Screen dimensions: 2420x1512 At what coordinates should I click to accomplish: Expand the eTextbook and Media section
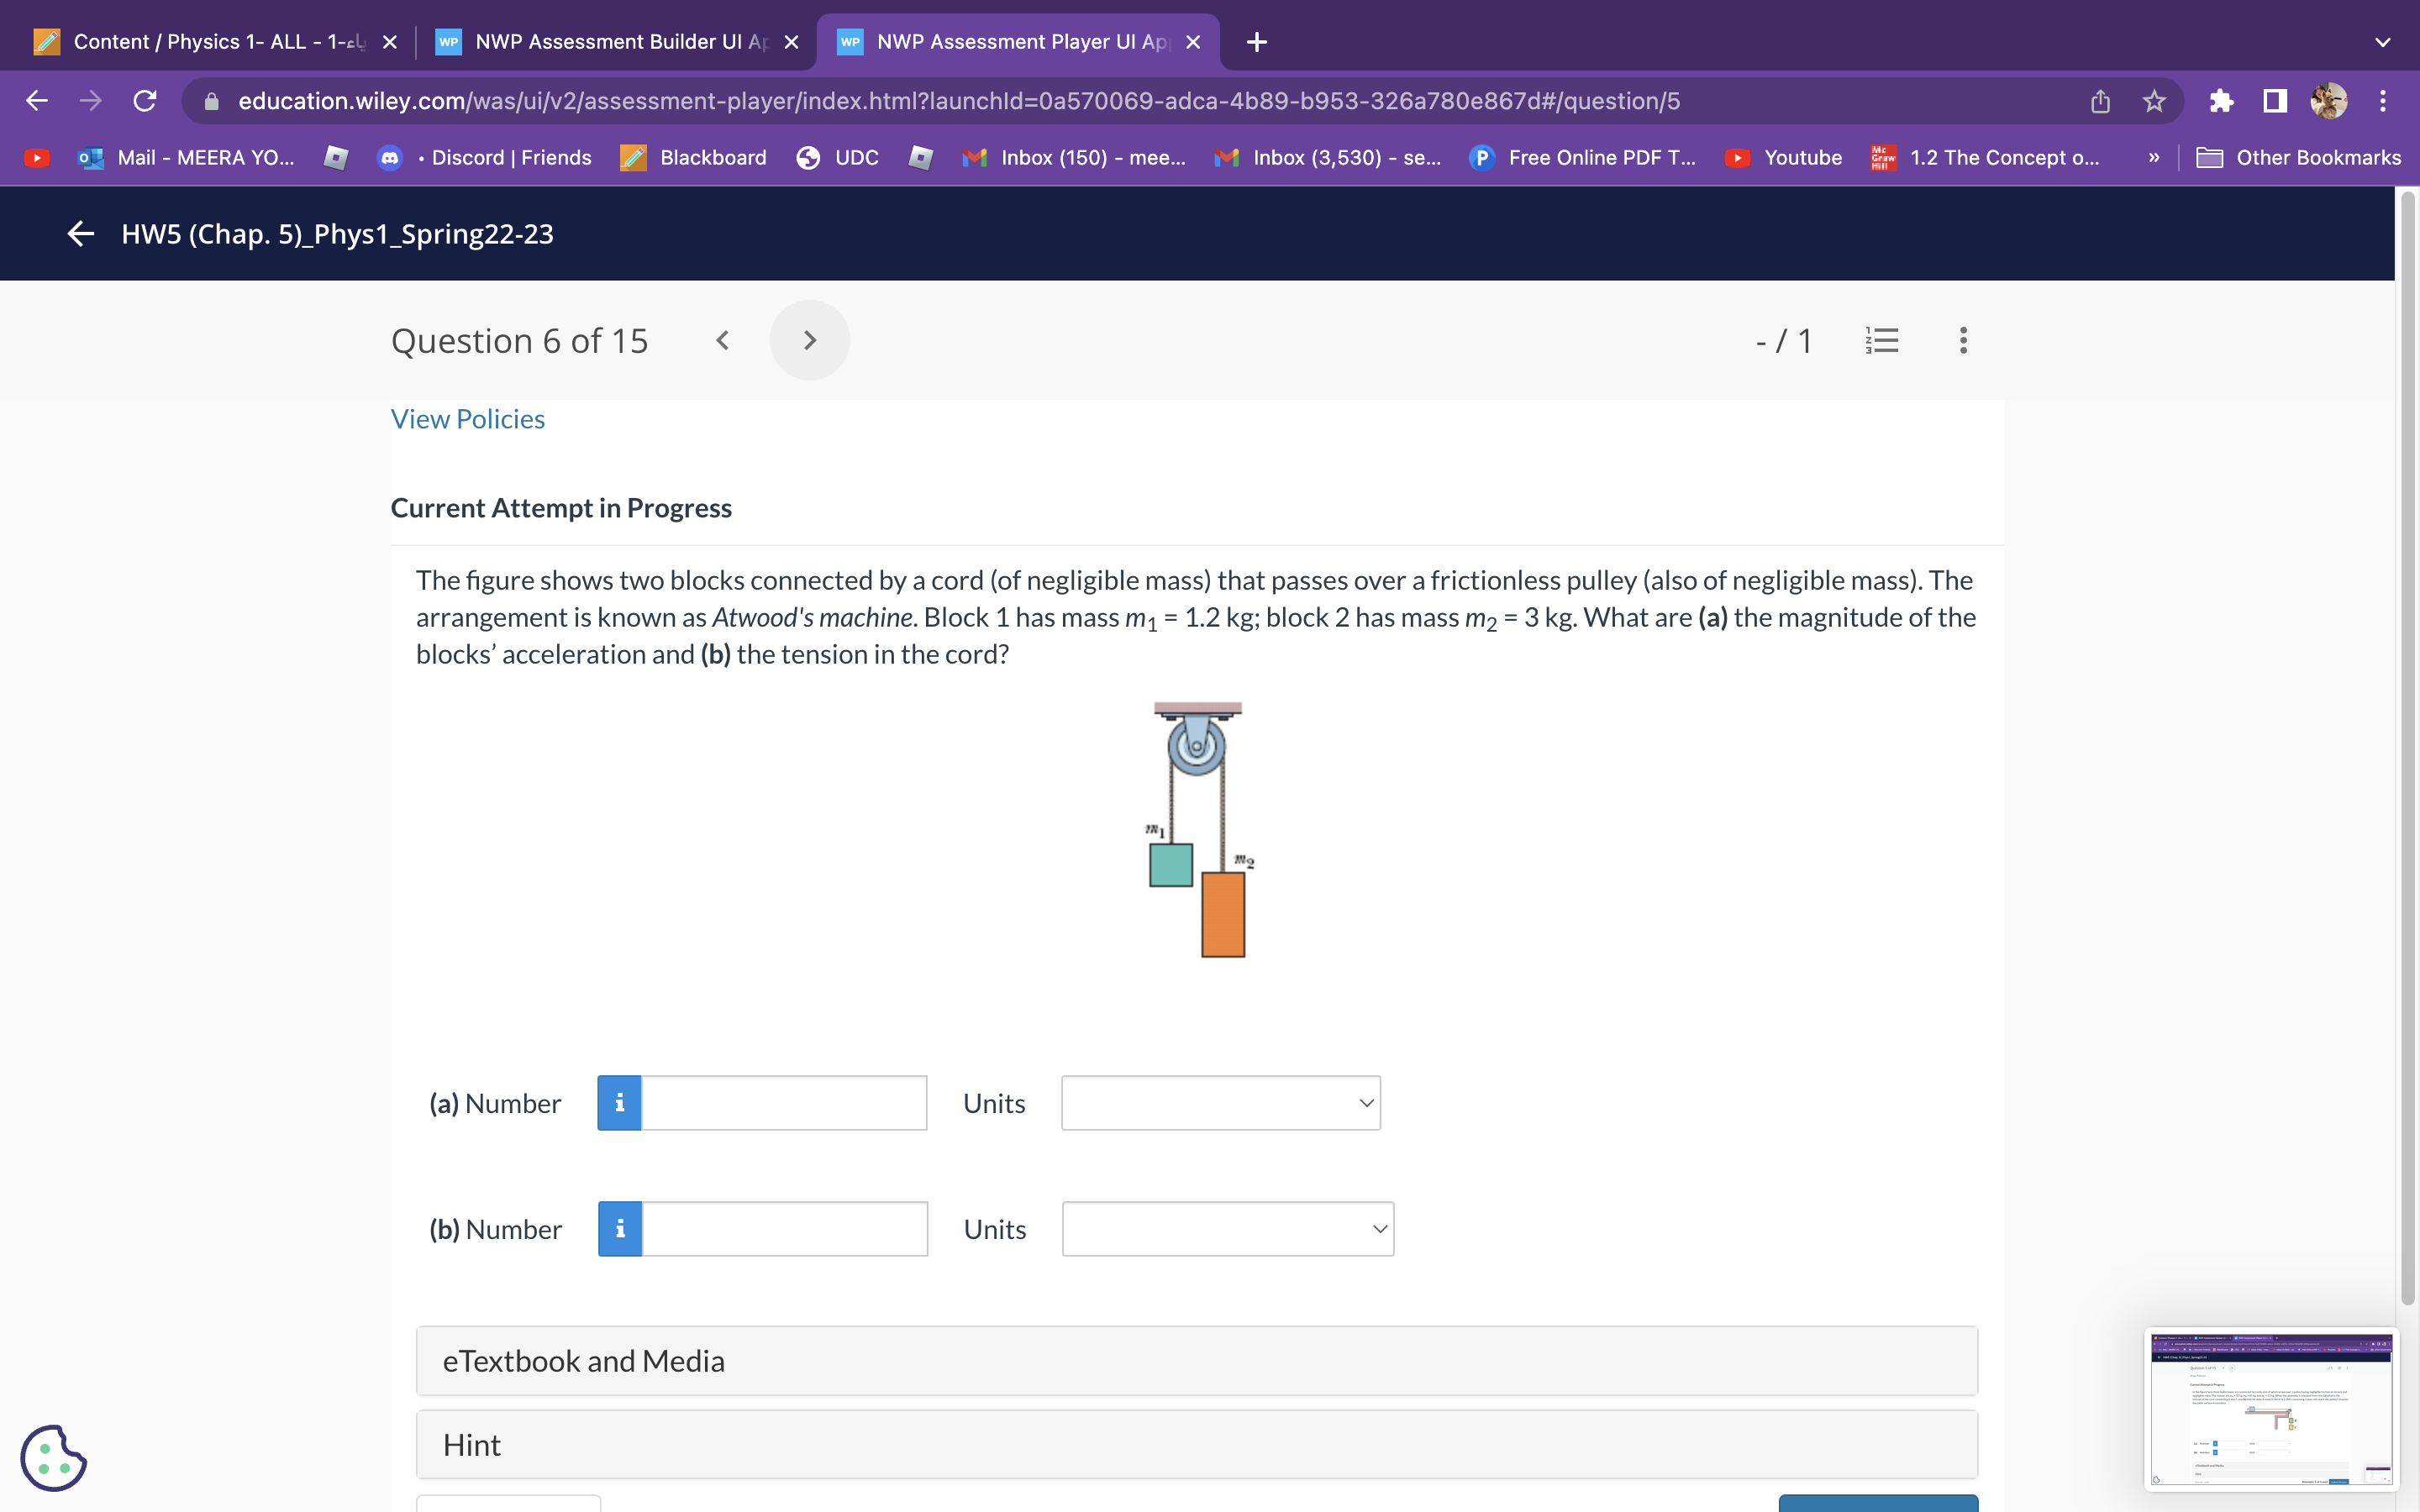tap(1196, 1361)
